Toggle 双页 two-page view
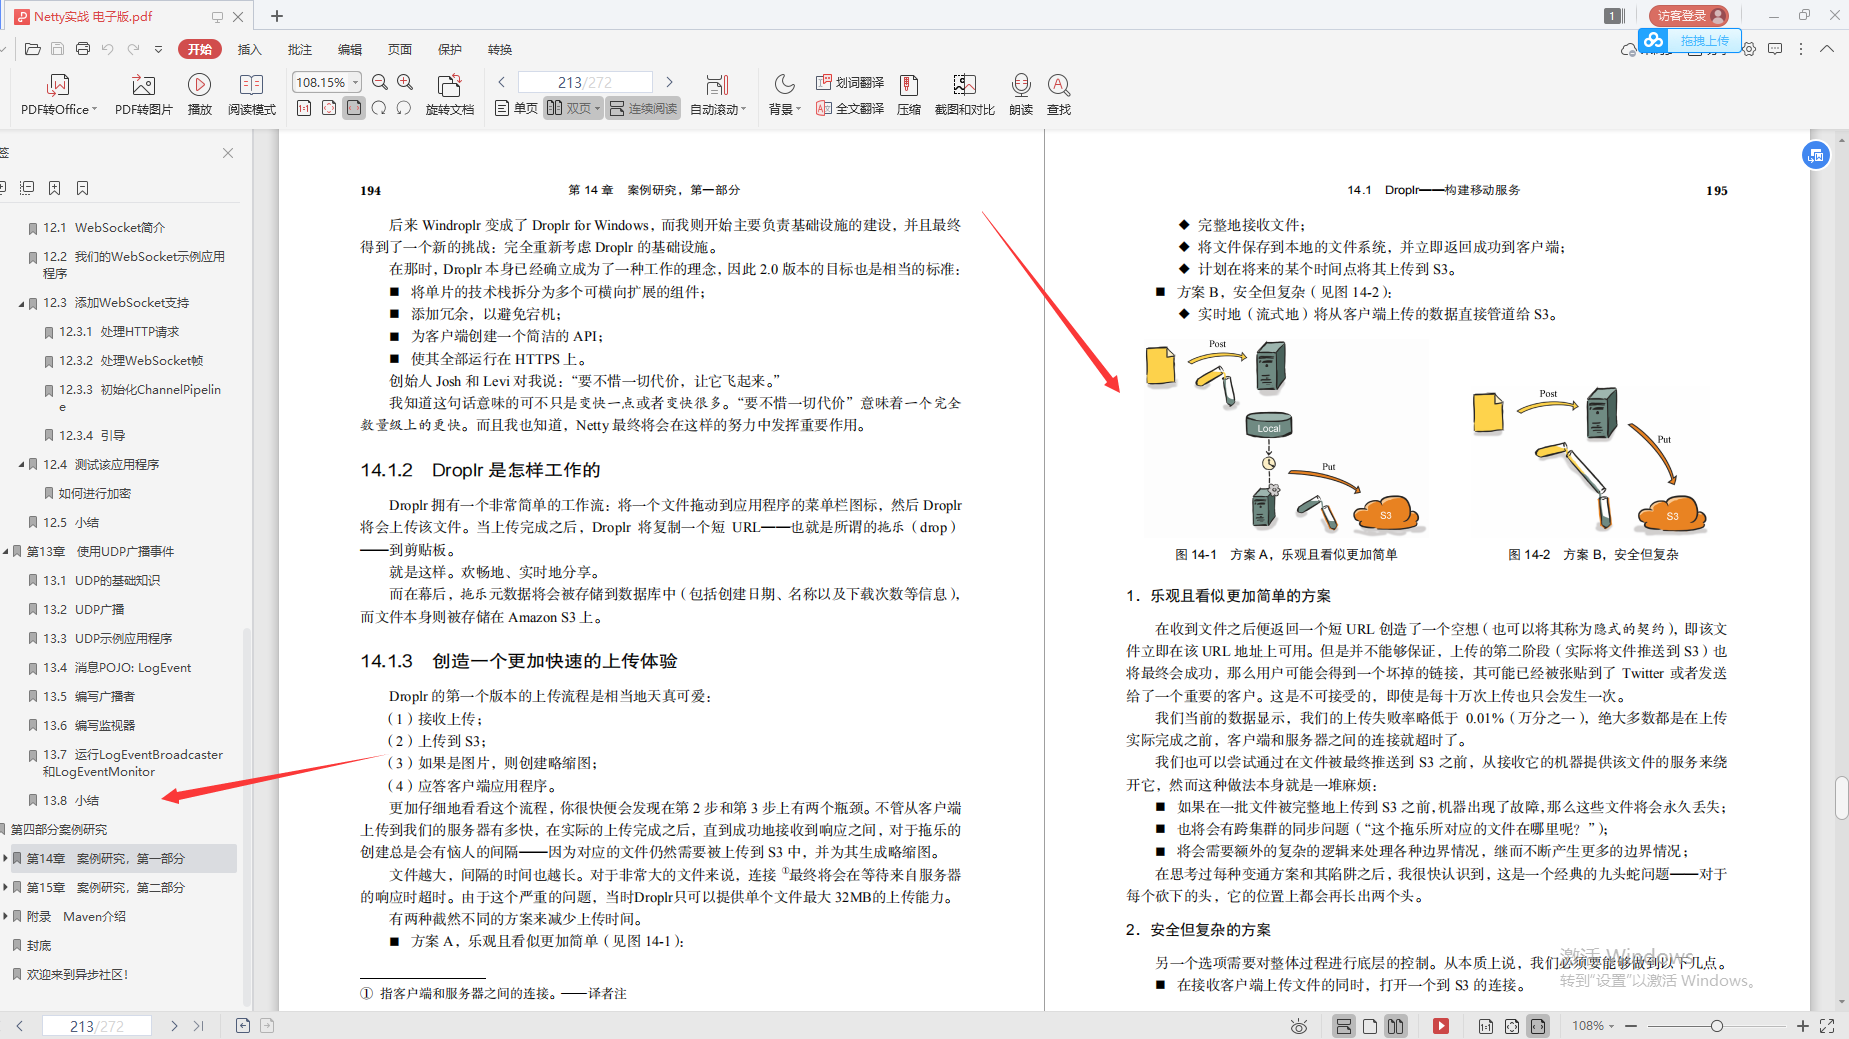 (573, 108)
